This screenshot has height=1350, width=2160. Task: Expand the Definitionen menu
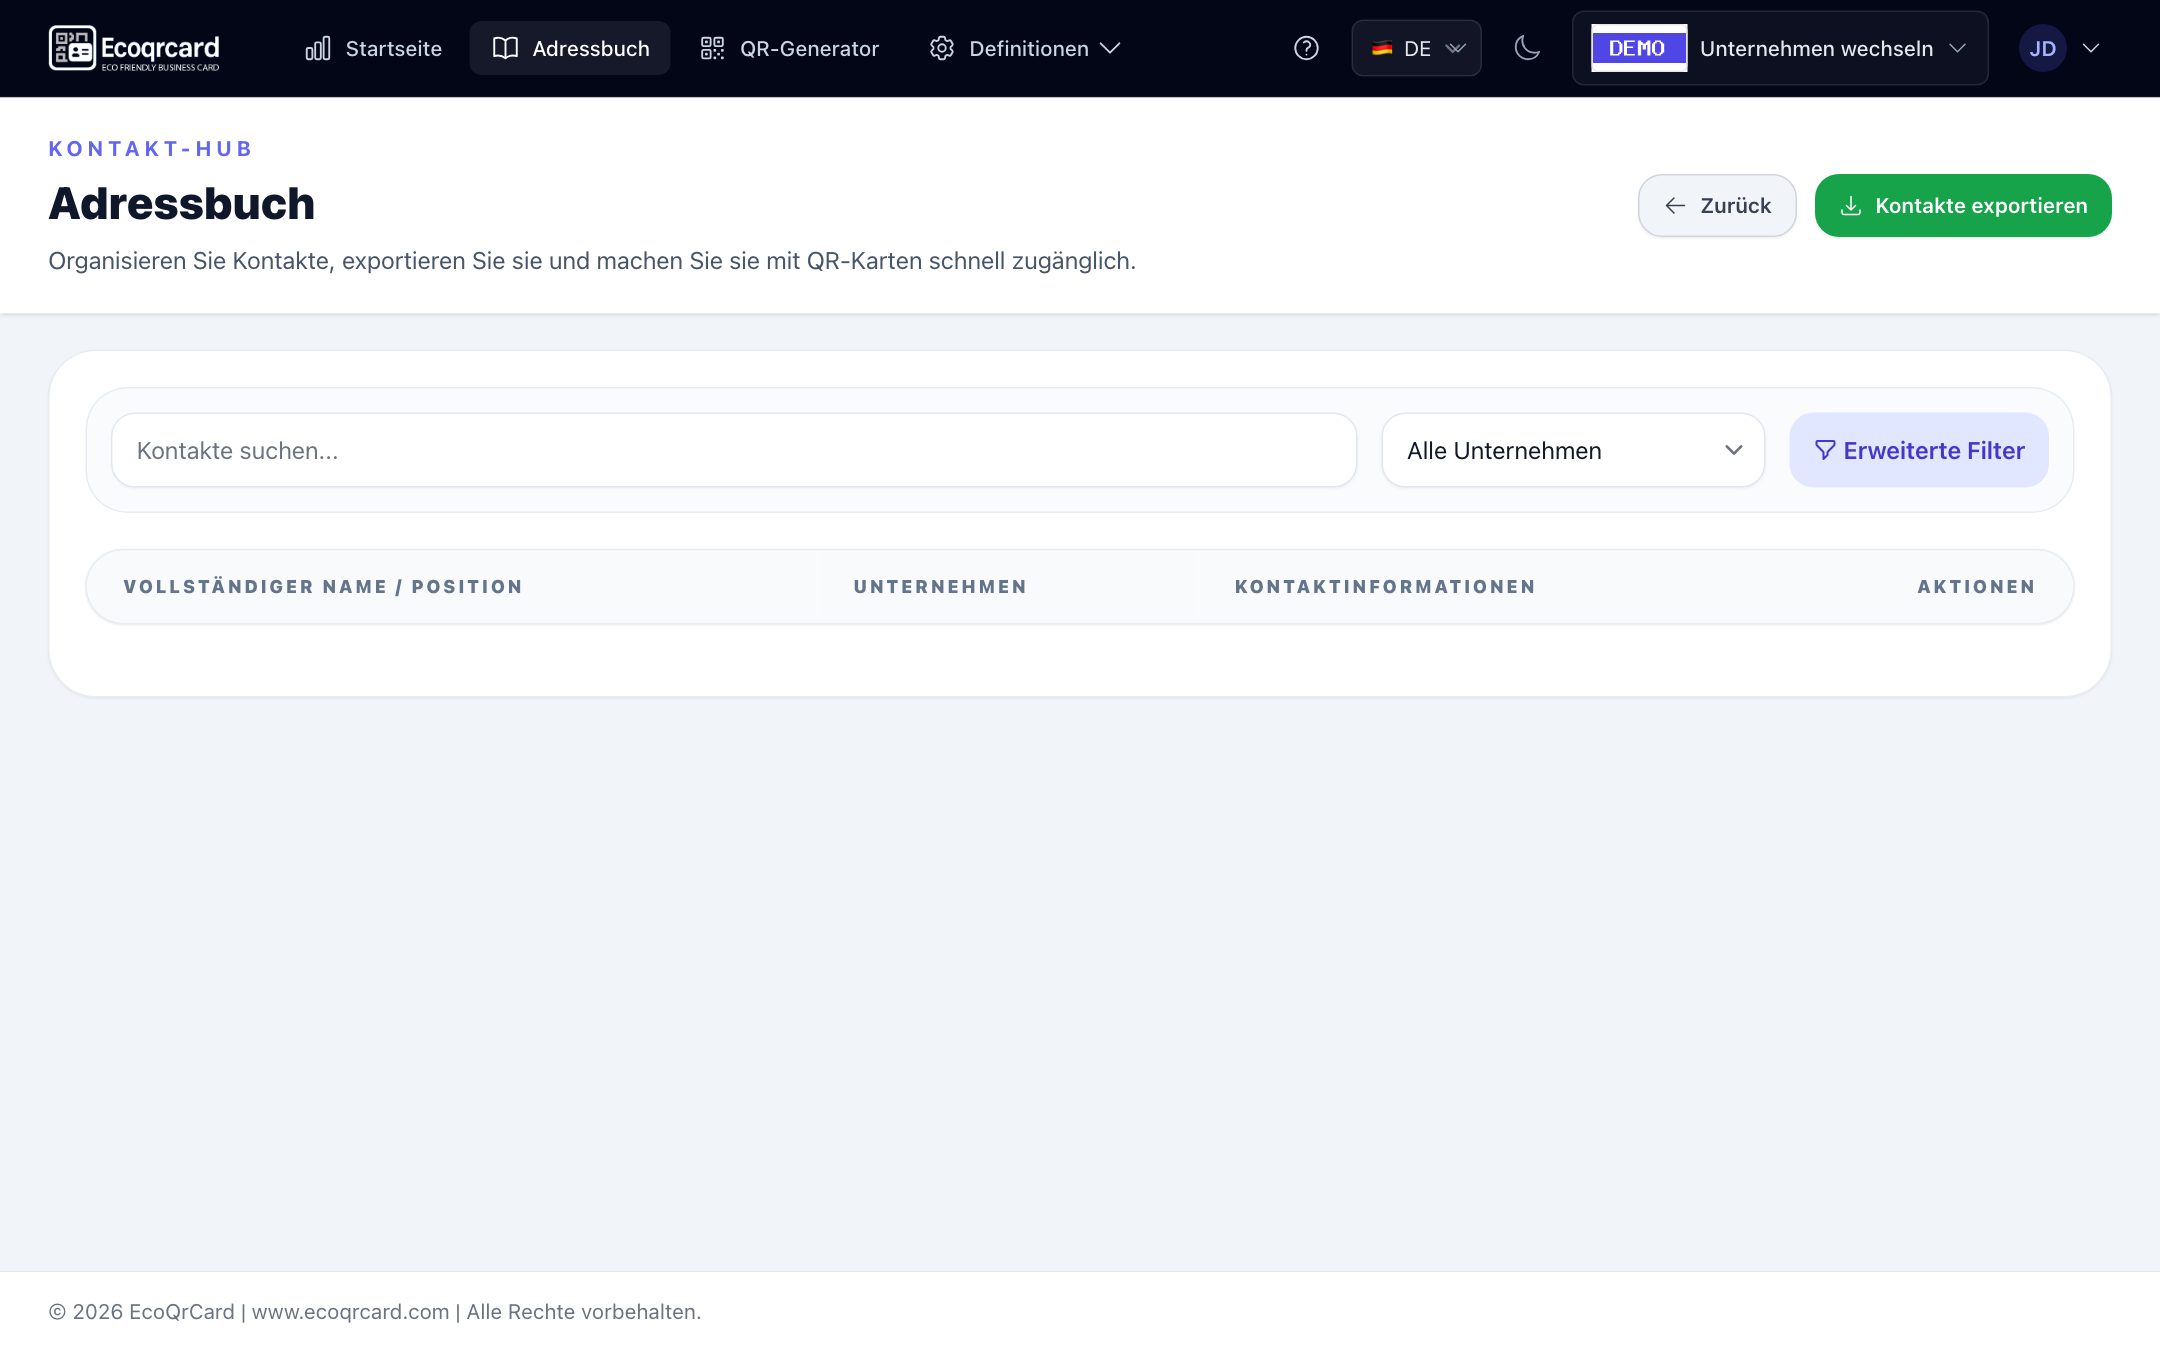point(1025,48)
